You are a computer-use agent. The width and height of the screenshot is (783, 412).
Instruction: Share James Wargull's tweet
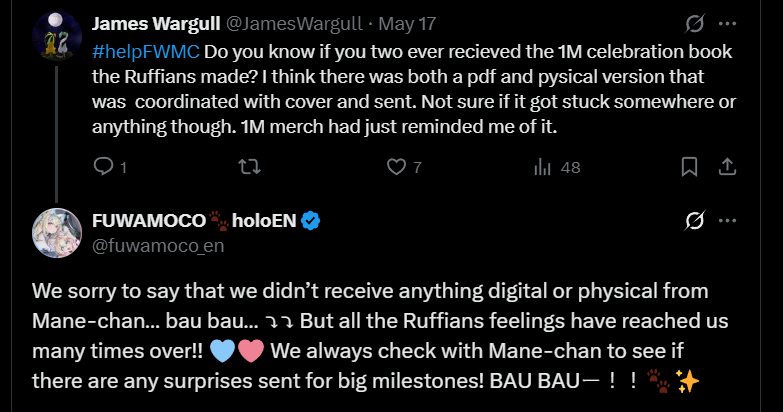tap(727, 167)
